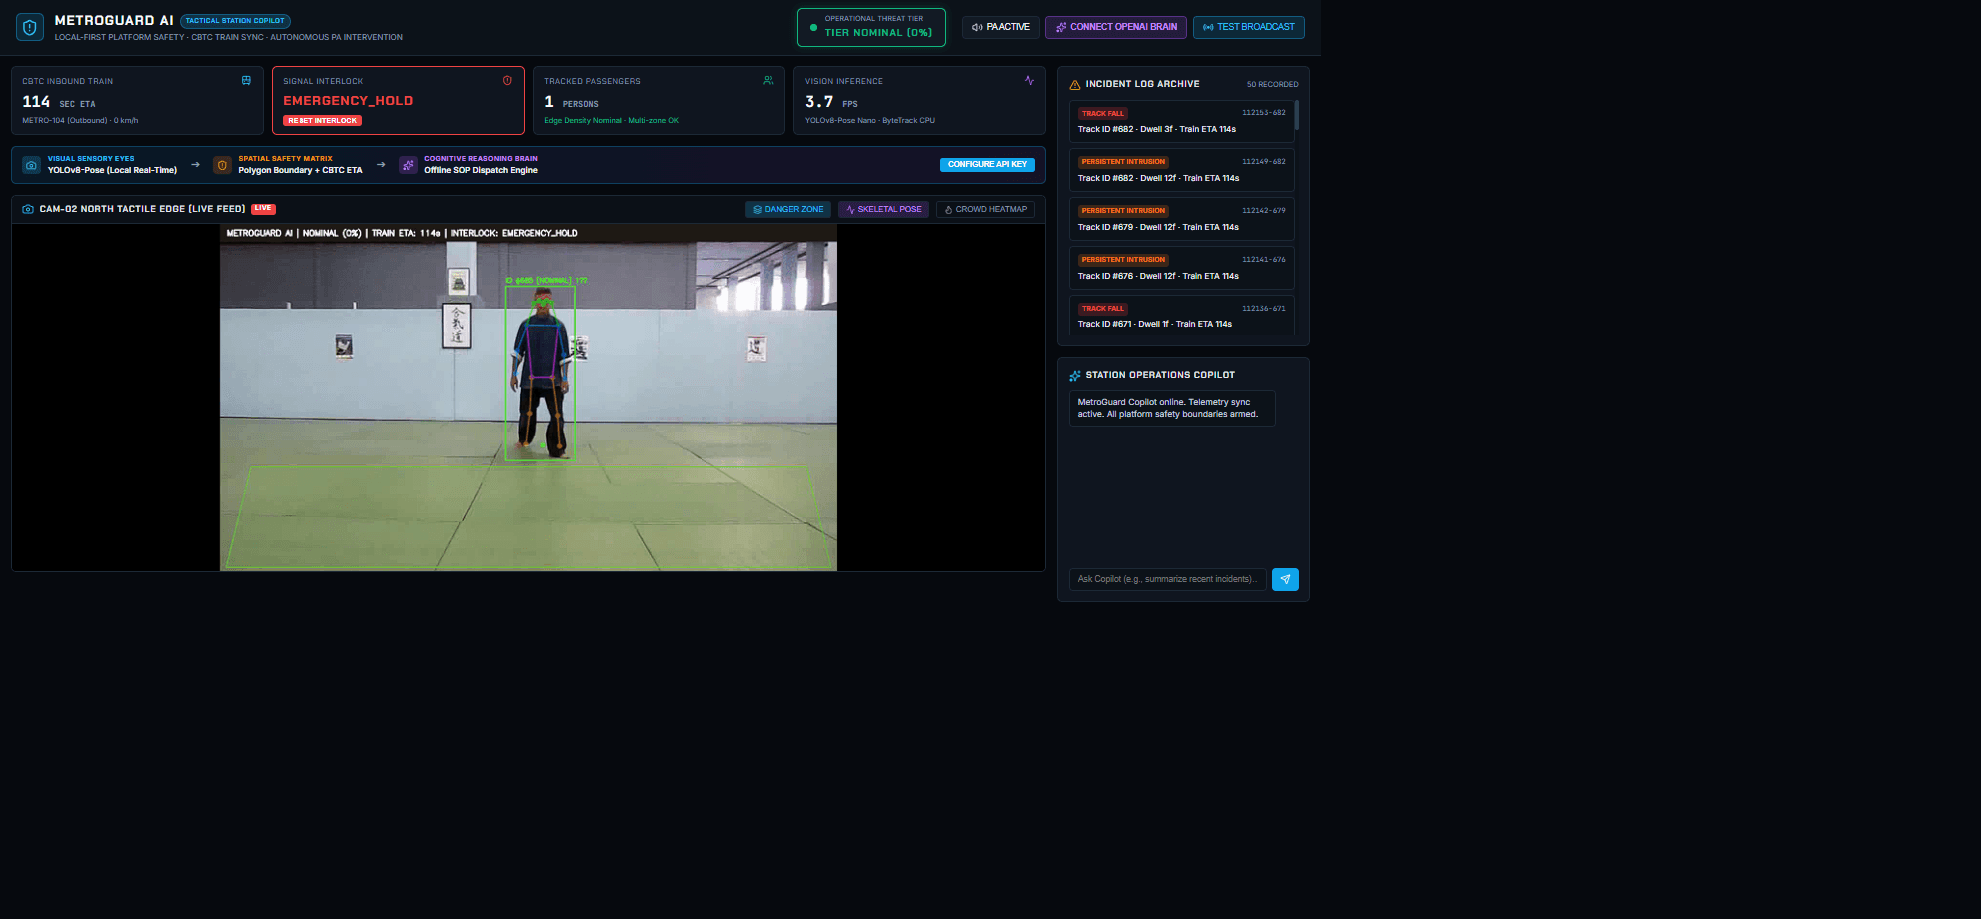This screenshot has width=1981, height=919.
Task: Click the camera icon beside Visual Sensory Eyes
Action: tap(31, 165)
